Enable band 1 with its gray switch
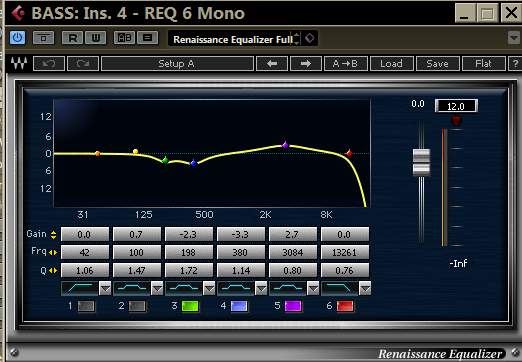Viewport: 522px width, 362px height. (86, 306)
